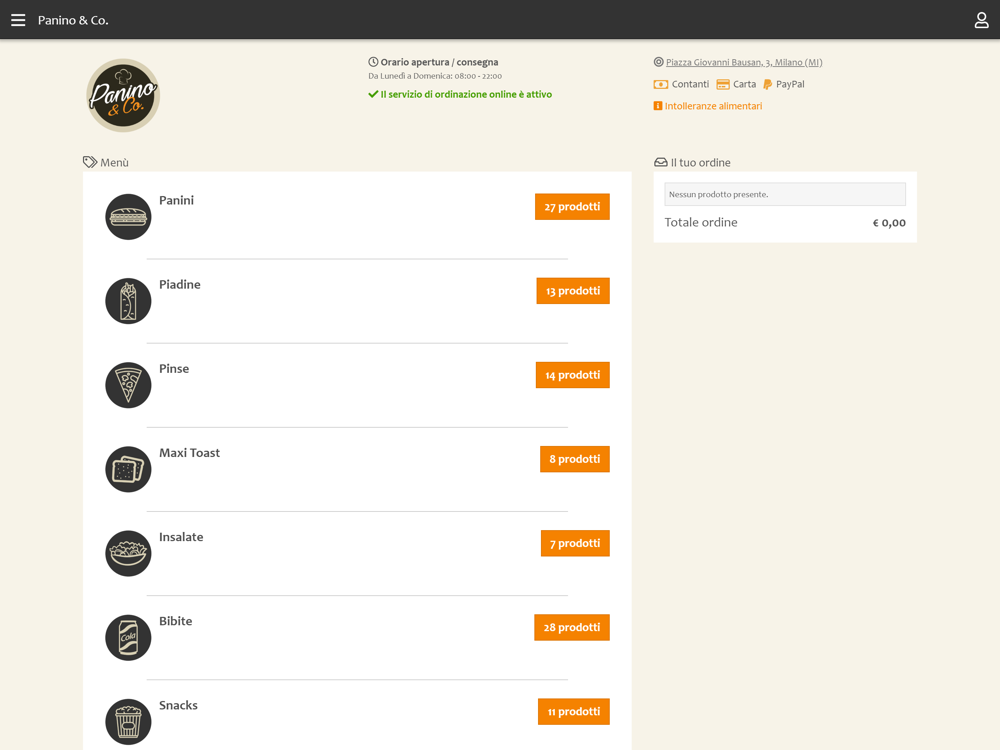
Task: Select the Bibite category title
Action: [175, 621]
